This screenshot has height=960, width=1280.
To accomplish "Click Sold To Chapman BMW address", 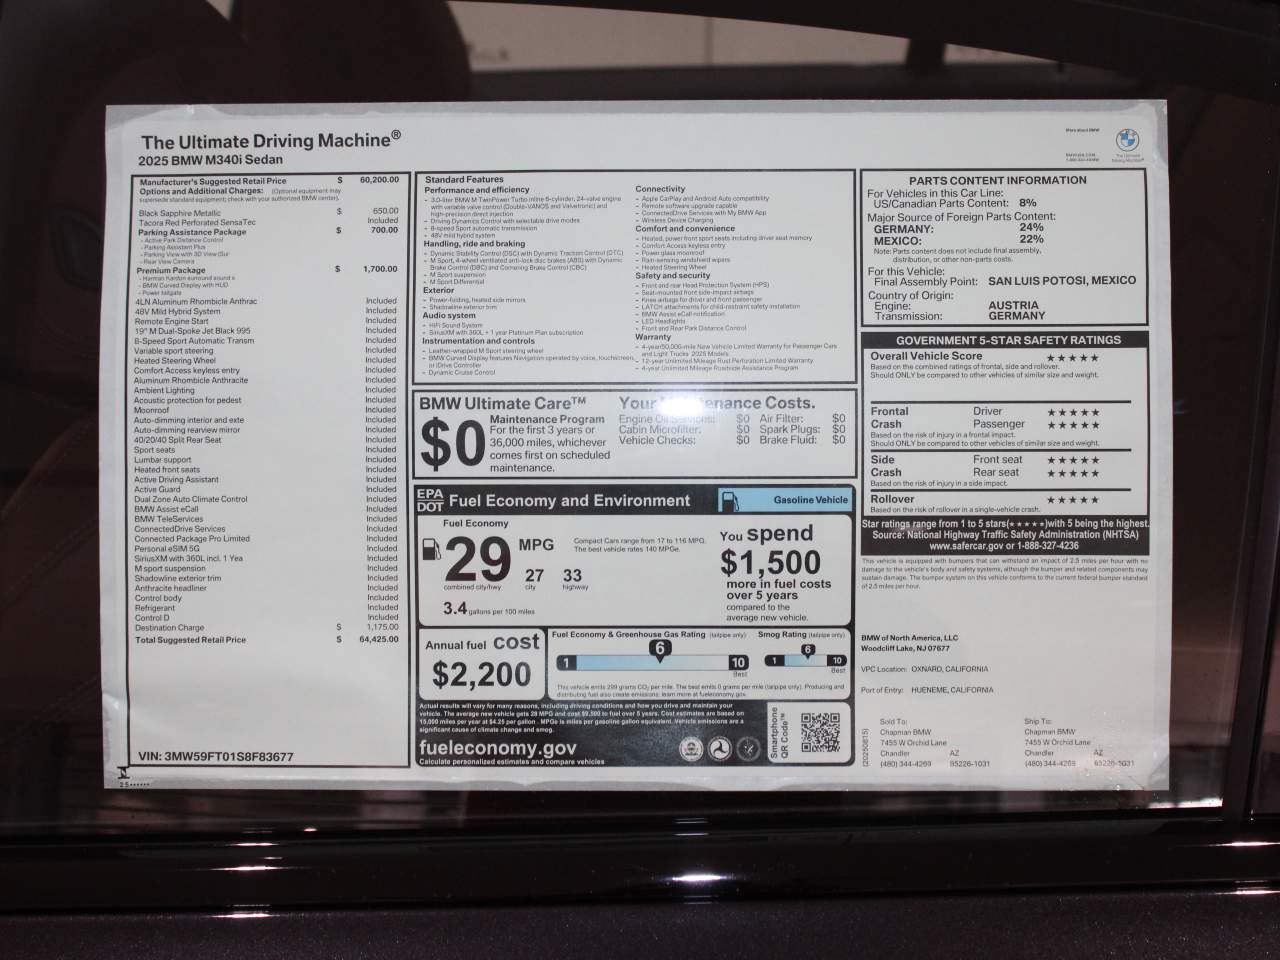I will tap(935, 742).
